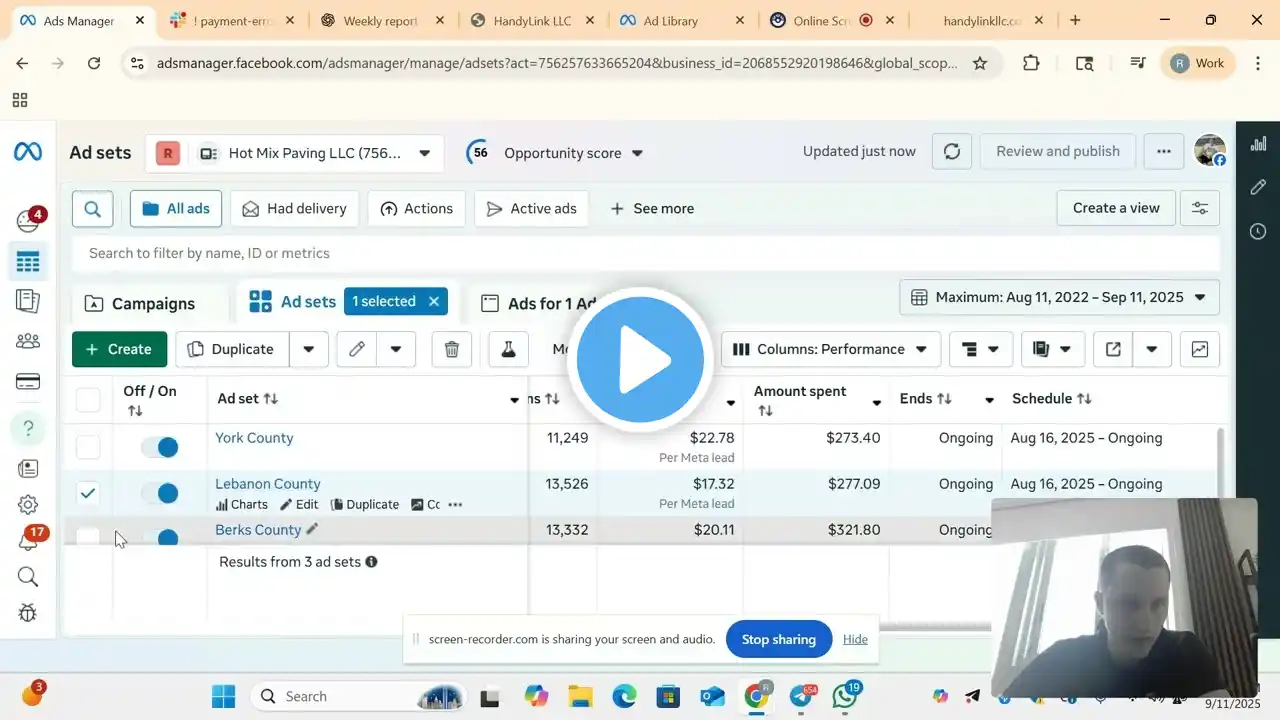Image resolution: width=1280 pixels, height=720 pixels.
Task: Open the charts icon at far right of toolbar
Action: (x=1199, y=349)
